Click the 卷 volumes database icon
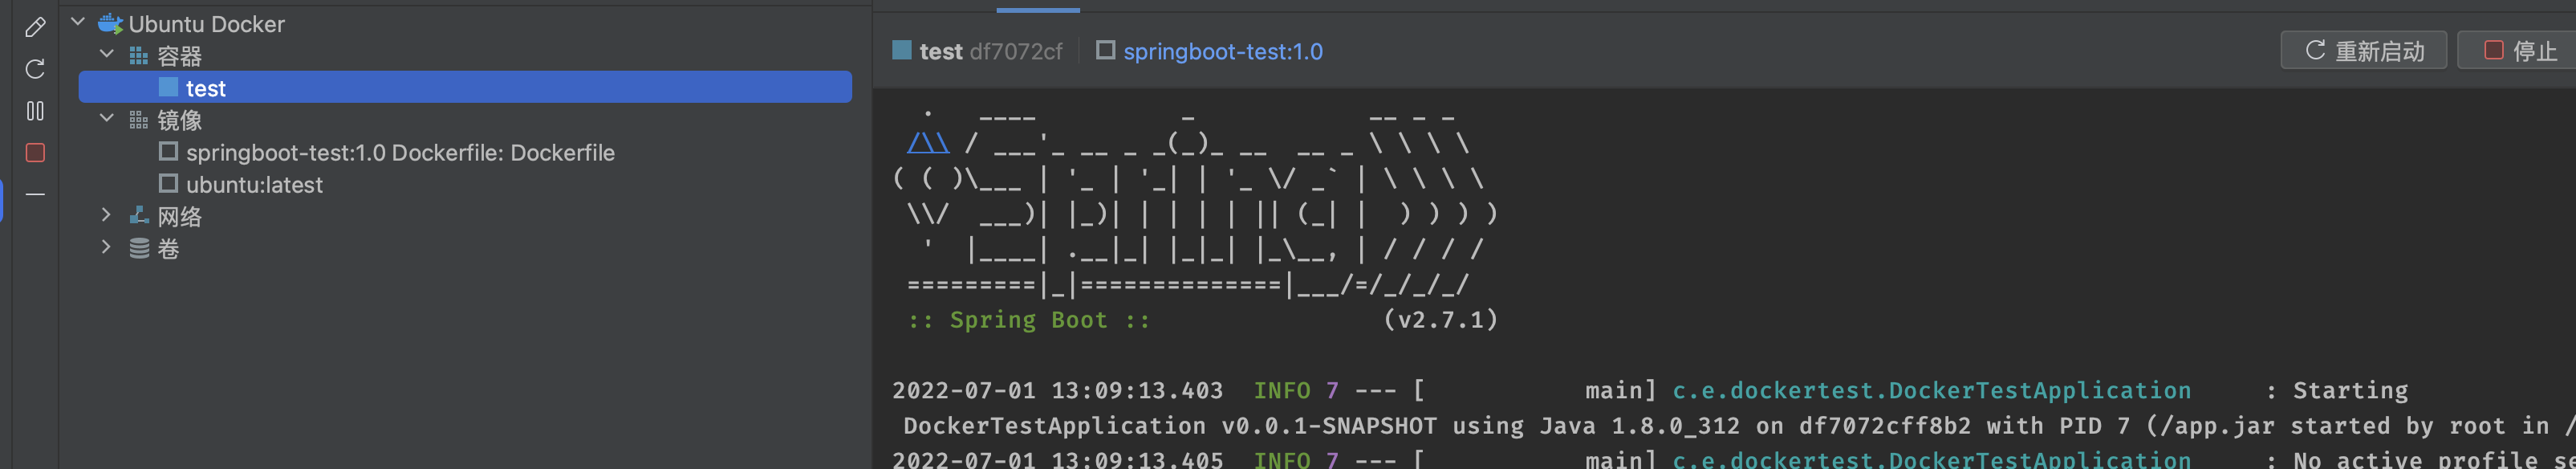The image size is (2576, 469). [140, 248]
